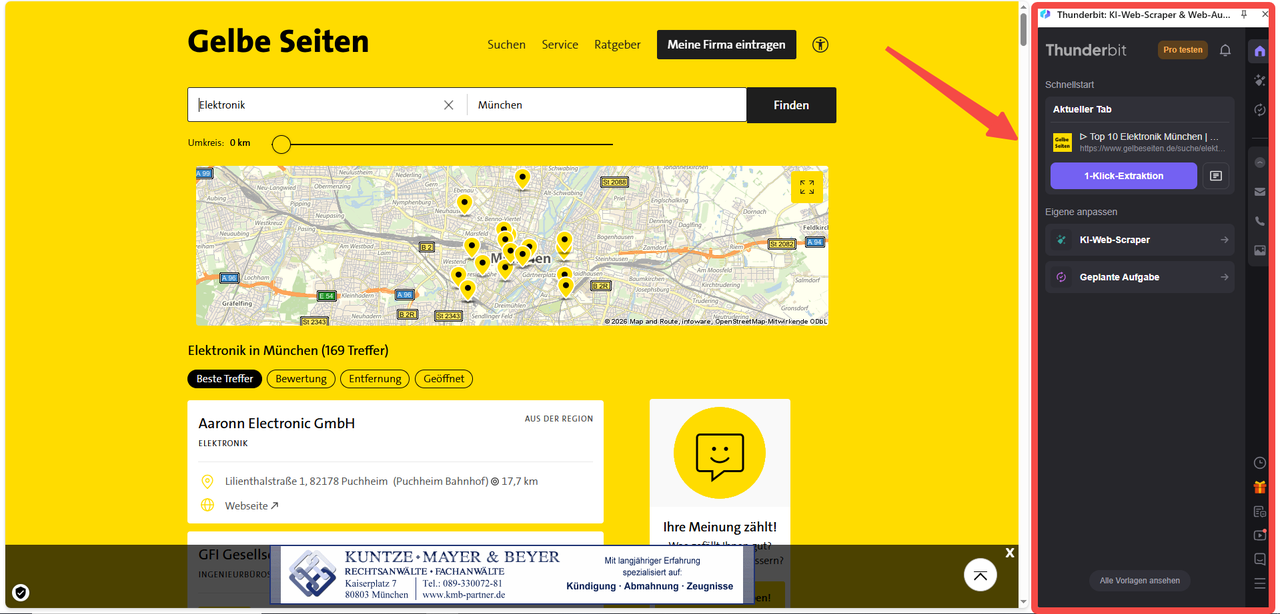Image resolution: width=1280 pixels, height=614 pixels.
Task: Close the Thunderbit side panel
Action: 1265,14
